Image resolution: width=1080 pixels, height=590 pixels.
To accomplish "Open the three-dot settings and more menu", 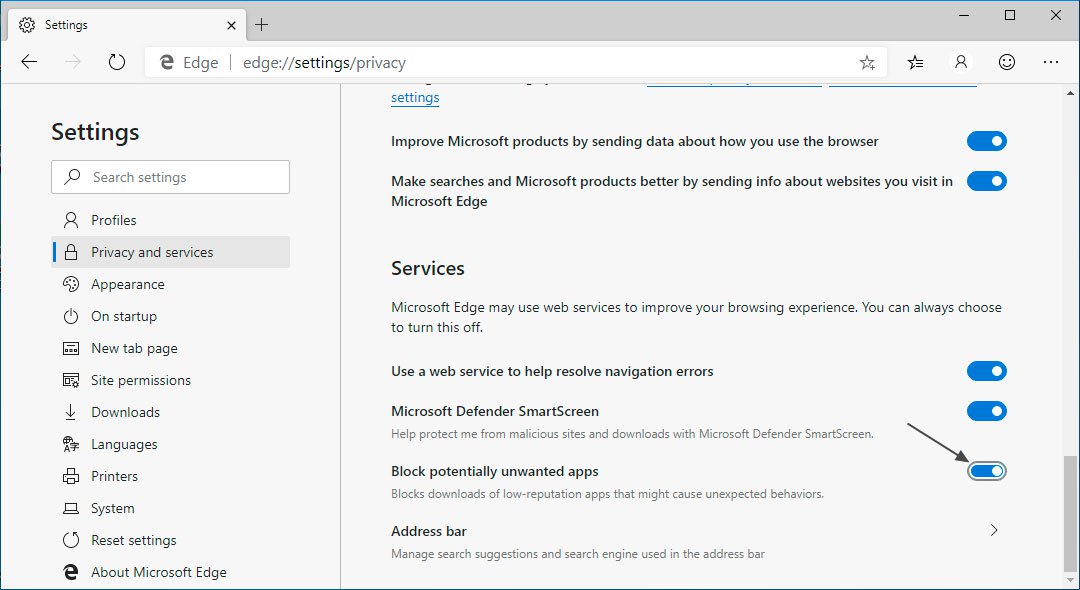I will click(x=1051, y=62).
